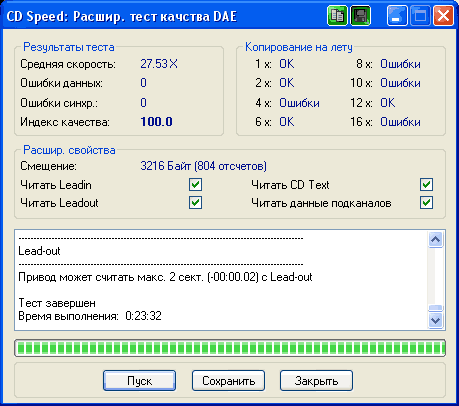This screenshot has height=406, width=459.
Task: Click the log scrollbar thumb
Action: (x=436, y=308)
